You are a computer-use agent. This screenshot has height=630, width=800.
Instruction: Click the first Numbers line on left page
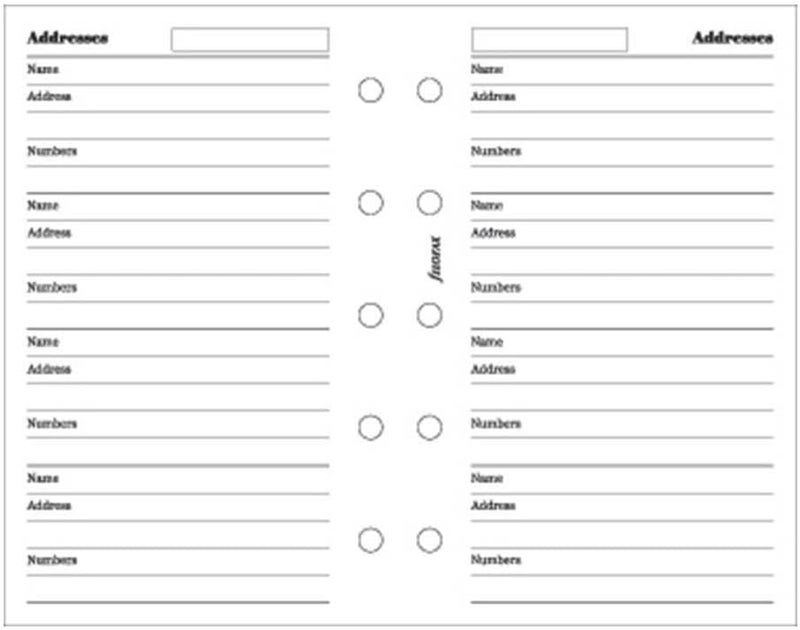(x=178, y=153)
